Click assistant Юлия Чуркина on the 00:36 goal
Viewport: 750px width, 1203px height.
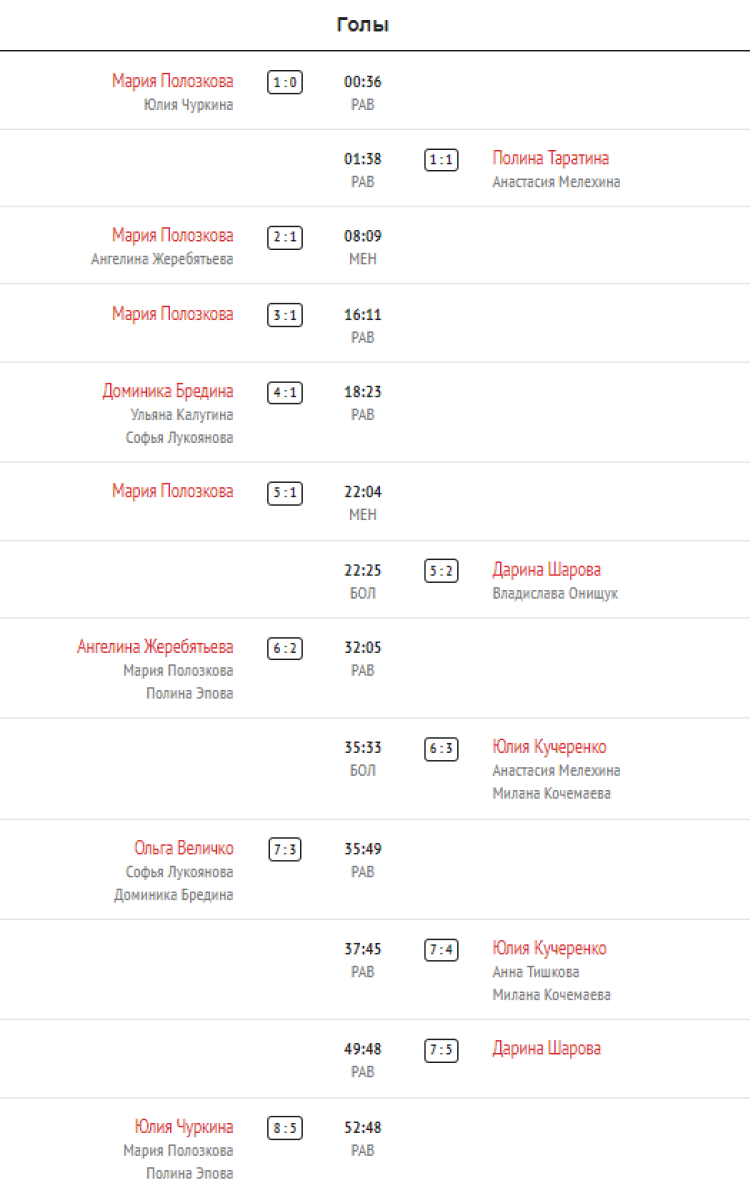(x=188, y=104)
